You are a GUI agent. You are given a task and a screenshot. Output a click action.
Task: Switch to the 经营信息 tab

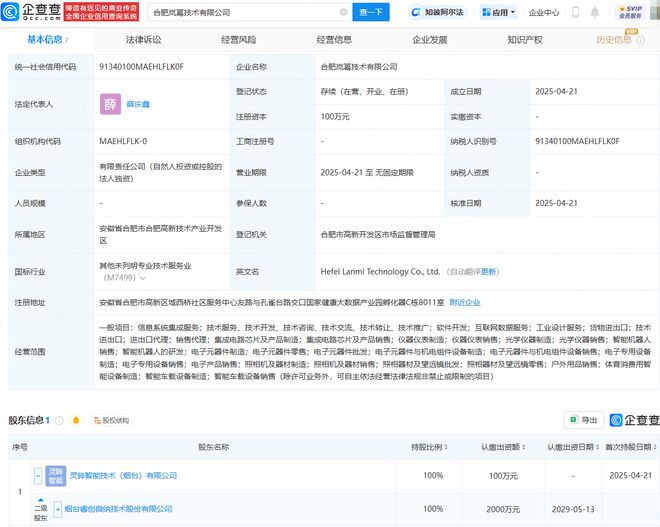click(334, 40)
